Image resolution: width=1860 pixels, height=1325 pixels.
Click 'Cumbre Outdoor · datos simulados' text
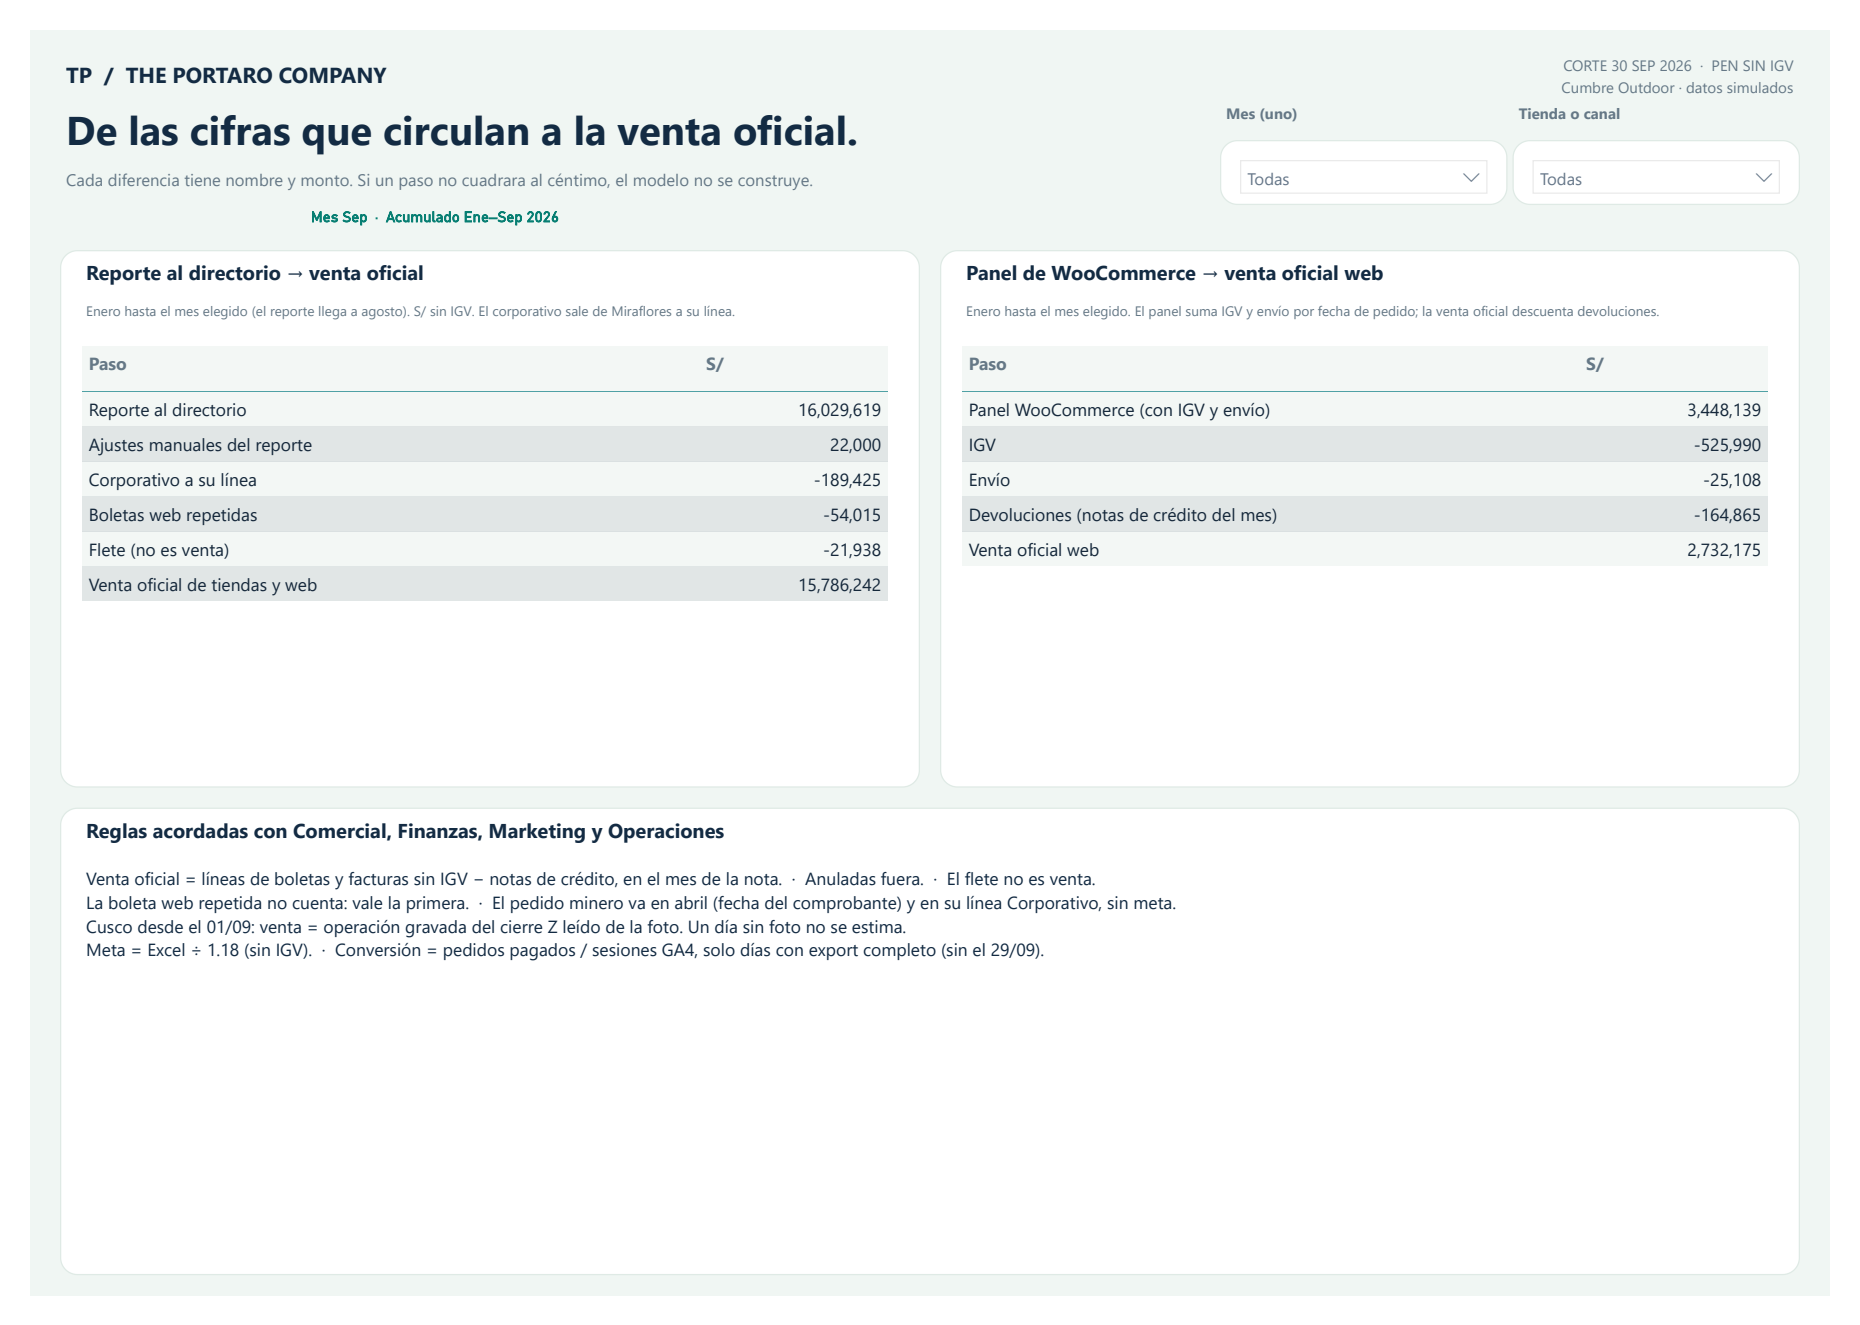pos(1677,88)
